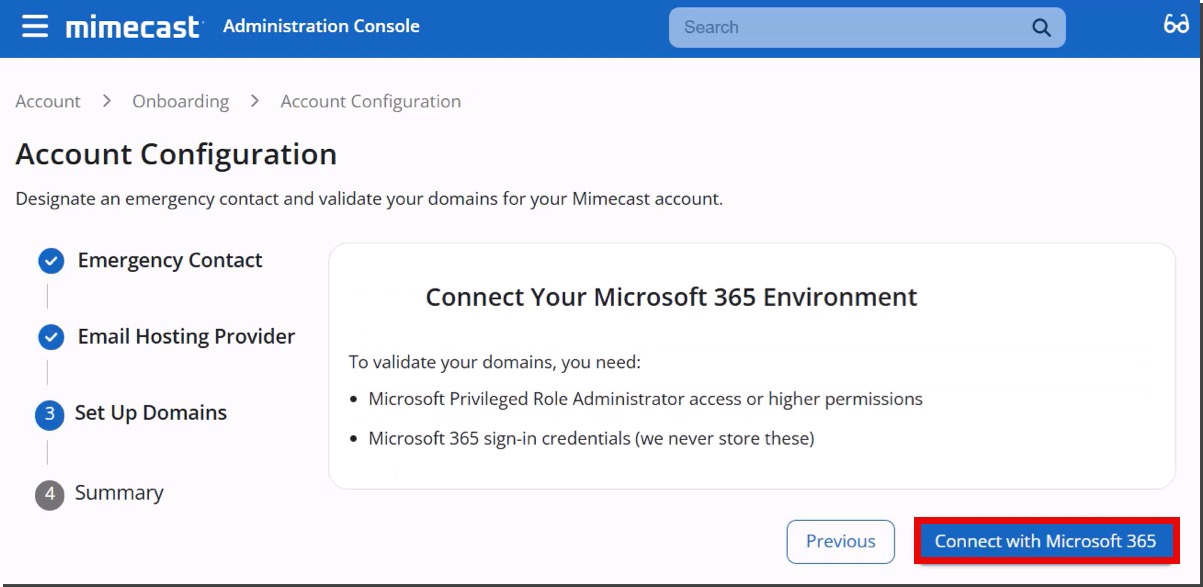Click Connect with Microsoft 365

point(1046,540)
